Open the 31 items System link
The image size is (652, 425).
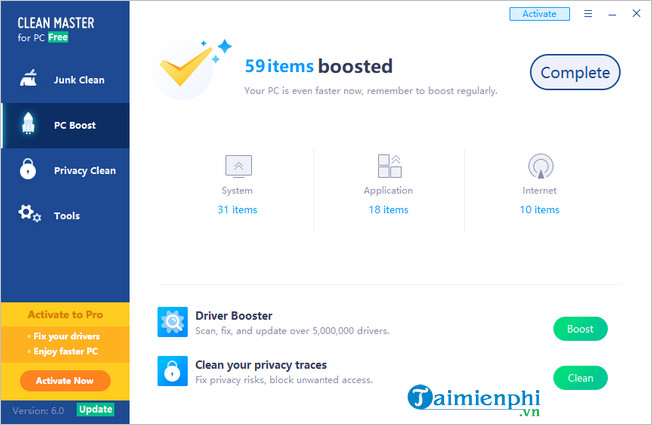(237, 210)
